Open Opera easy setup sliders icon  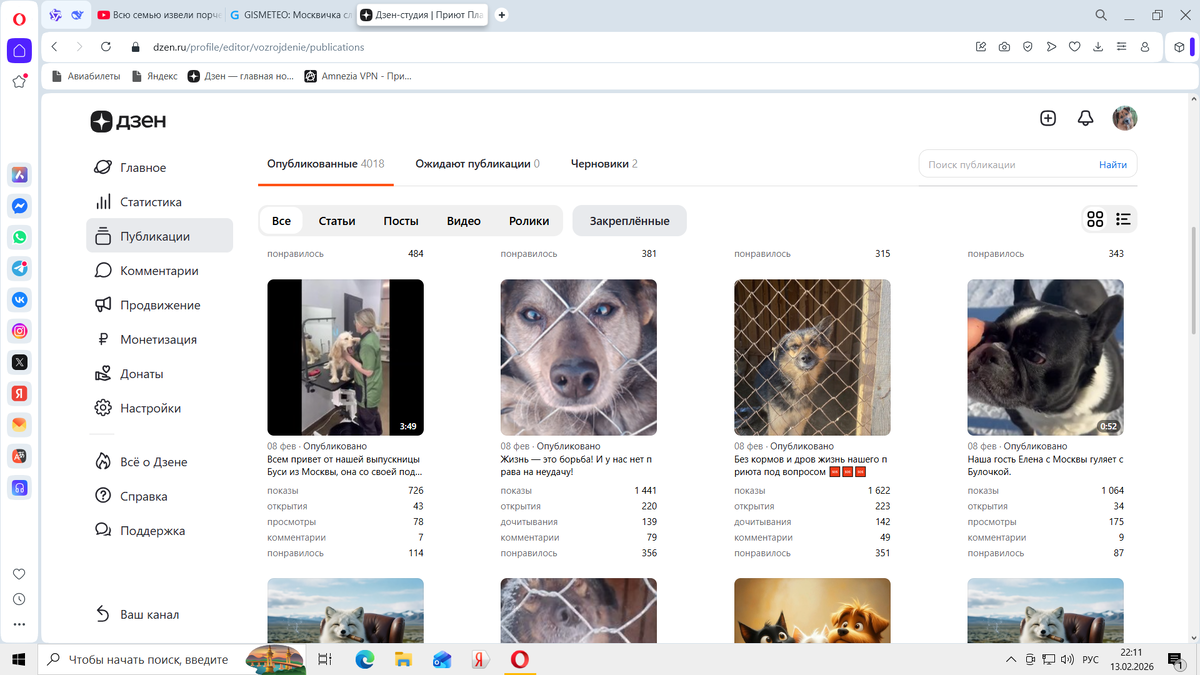[1121, 47]
